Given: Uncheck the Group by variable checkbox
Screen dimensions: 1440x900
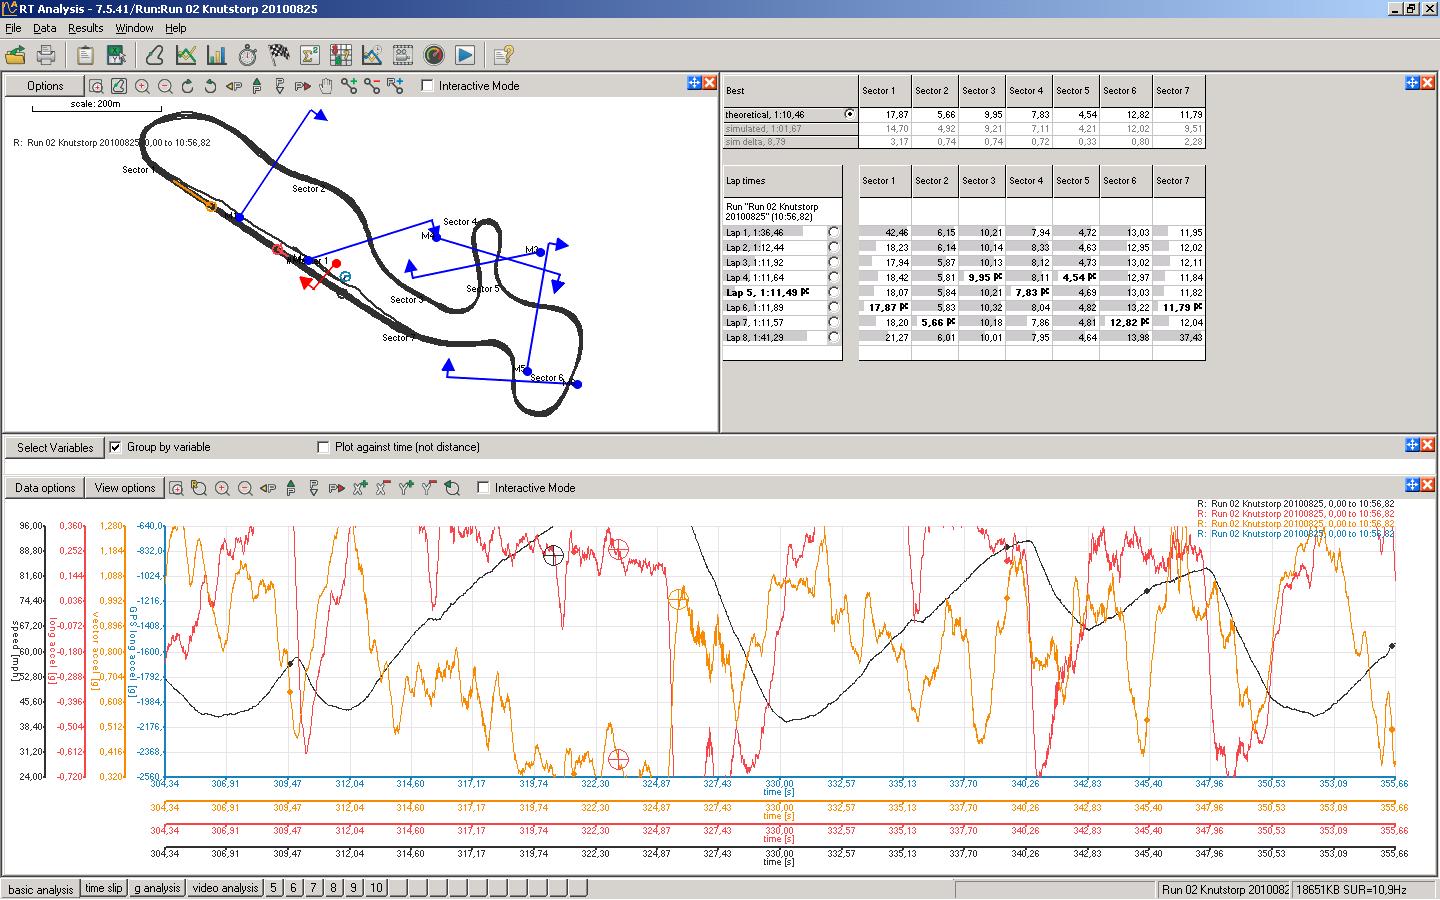Looking at the screenshot, I should [116, 447].
